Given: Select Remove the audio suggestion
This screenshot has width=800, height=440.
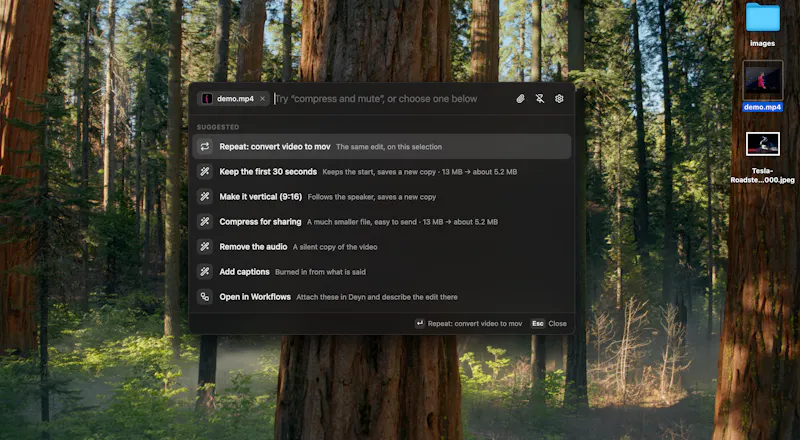Looking at the screenshot, I should pyautogui.click(x=382, y=247).
